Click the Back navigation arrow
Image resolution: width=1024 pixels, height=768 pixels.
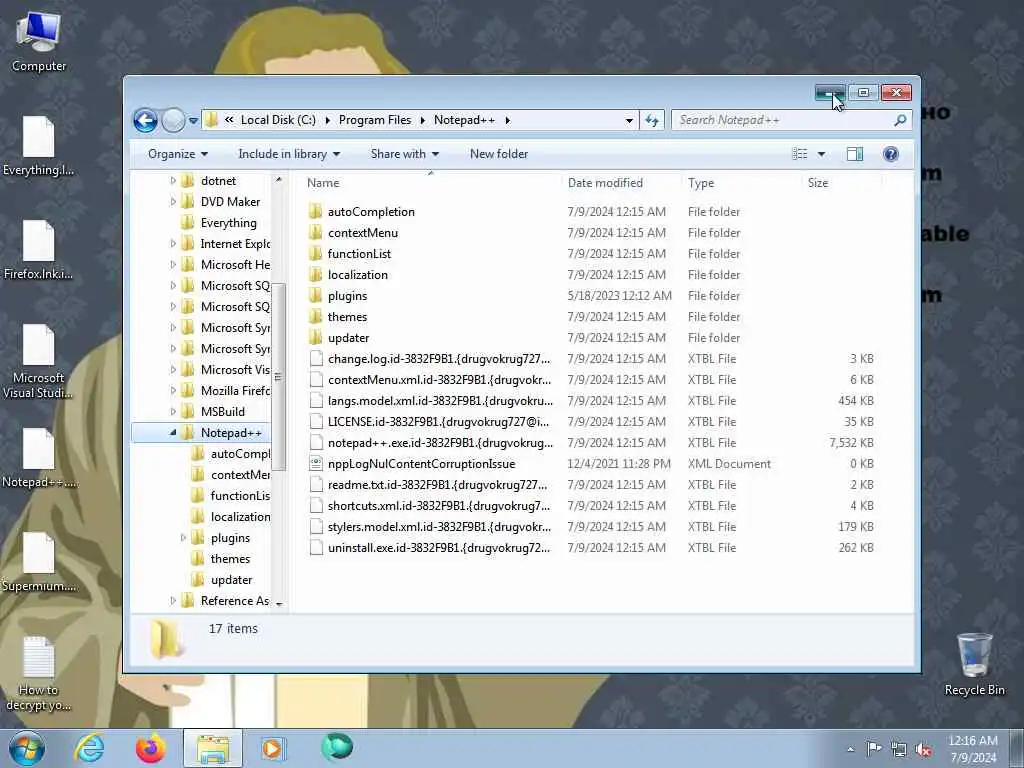tap(145, 120)
